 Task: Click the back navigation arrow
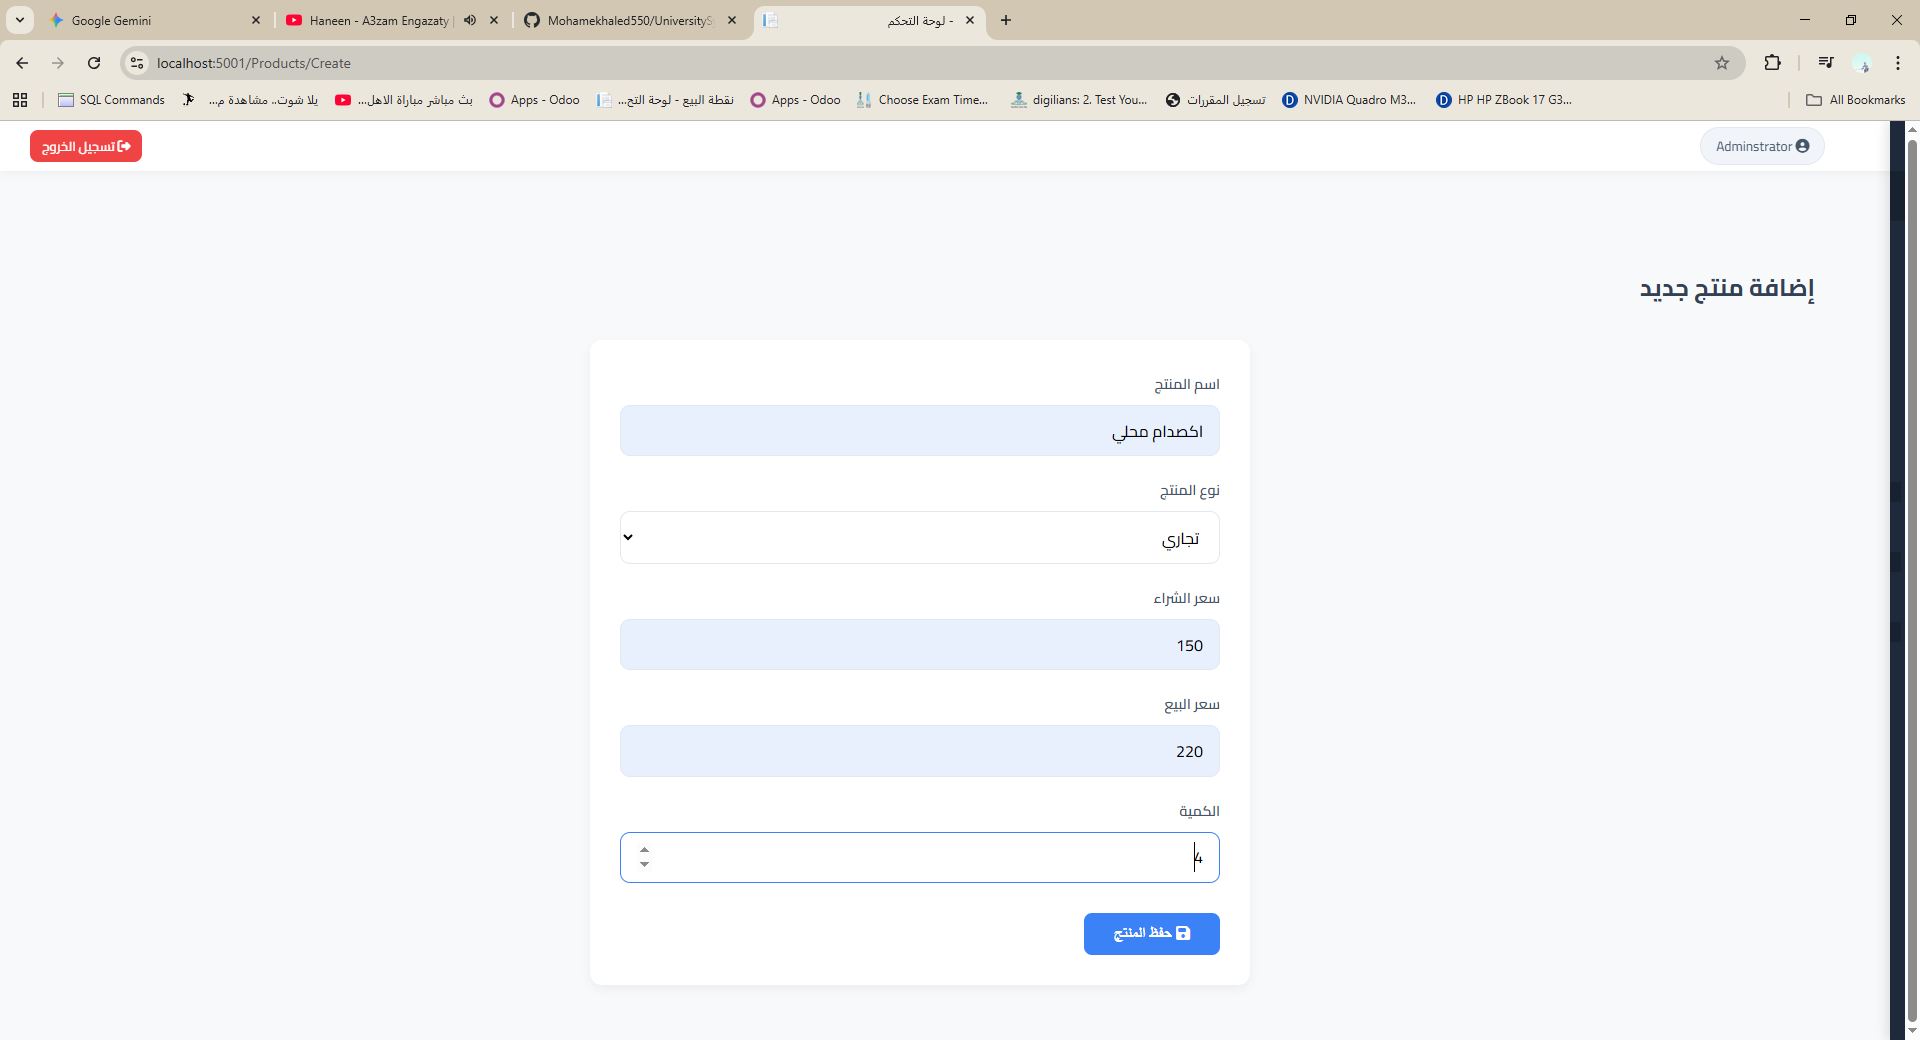[x=22, y=63]
